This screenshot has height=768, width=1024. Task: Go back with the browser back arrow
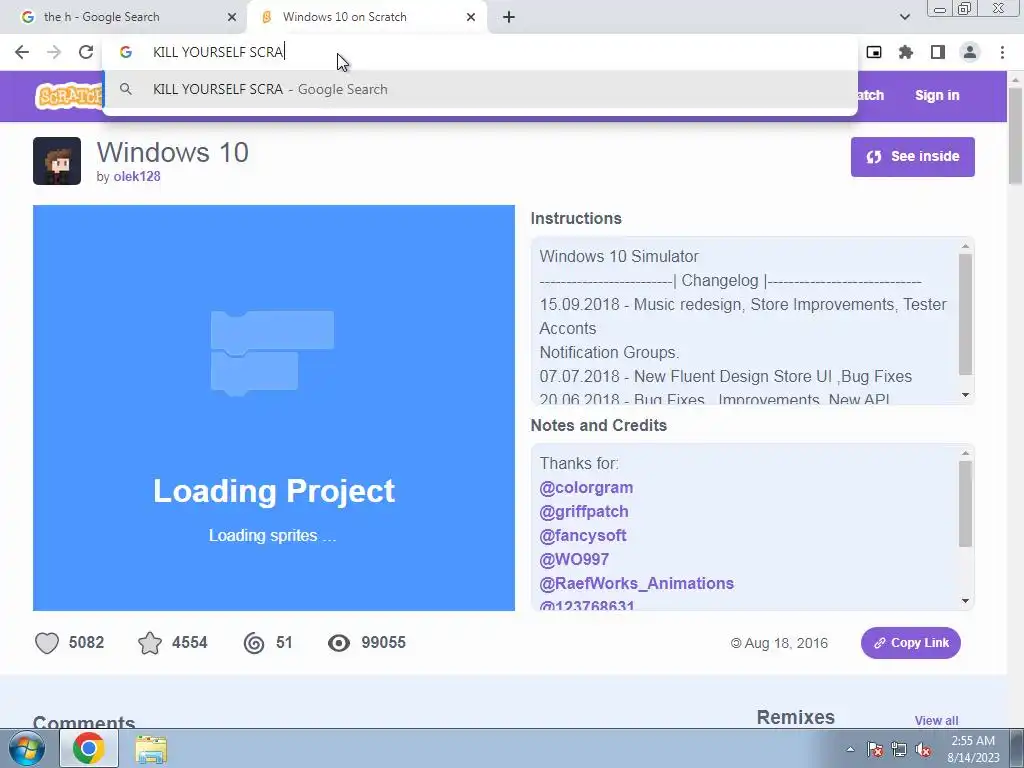tap(22, 52)
